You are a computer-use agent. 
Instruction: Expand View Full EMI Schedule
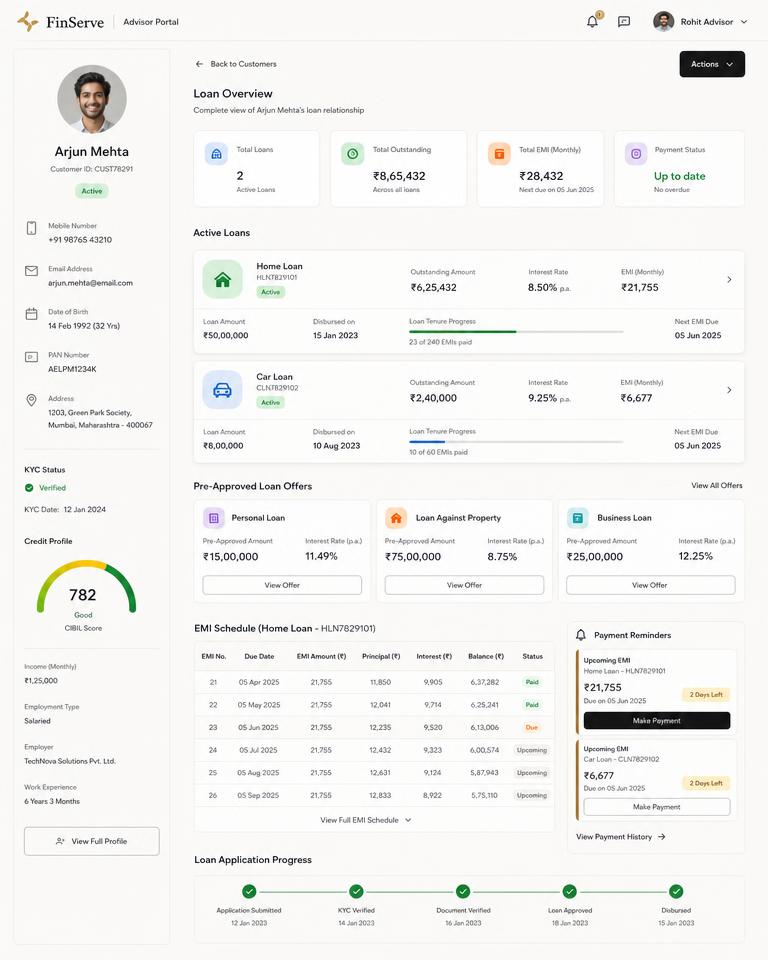tap(366, 820)
